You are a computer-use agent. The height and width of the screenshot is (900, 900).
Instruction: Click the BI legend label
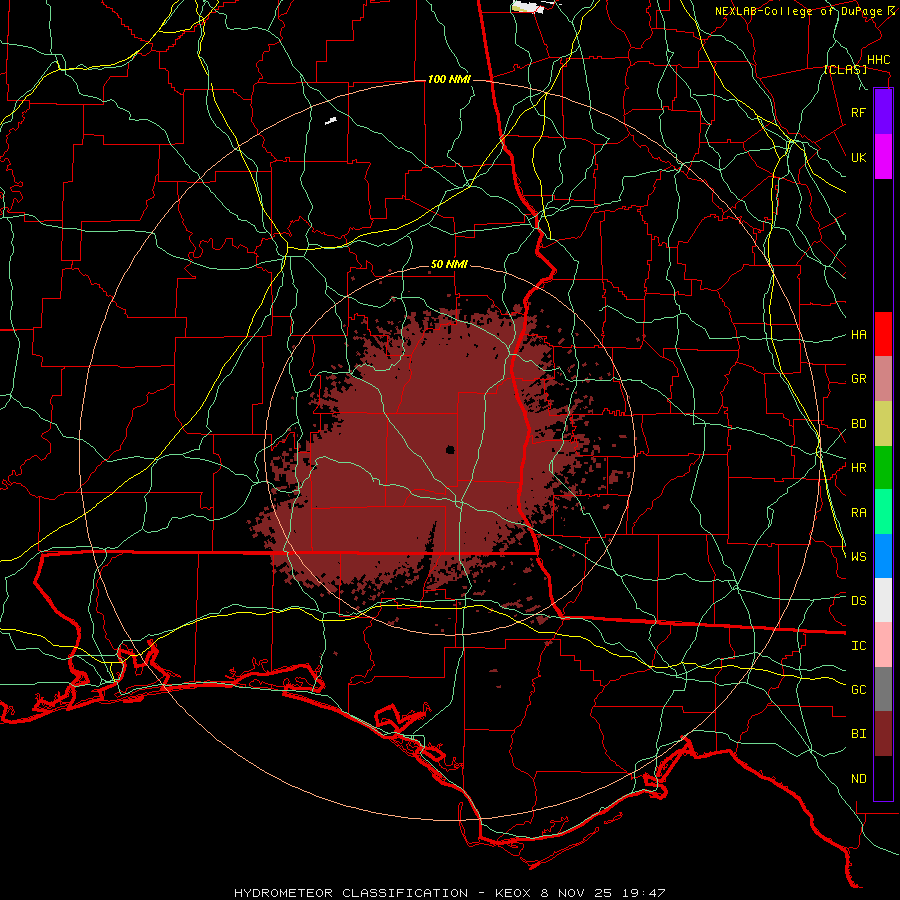click(x=858, y=734)
